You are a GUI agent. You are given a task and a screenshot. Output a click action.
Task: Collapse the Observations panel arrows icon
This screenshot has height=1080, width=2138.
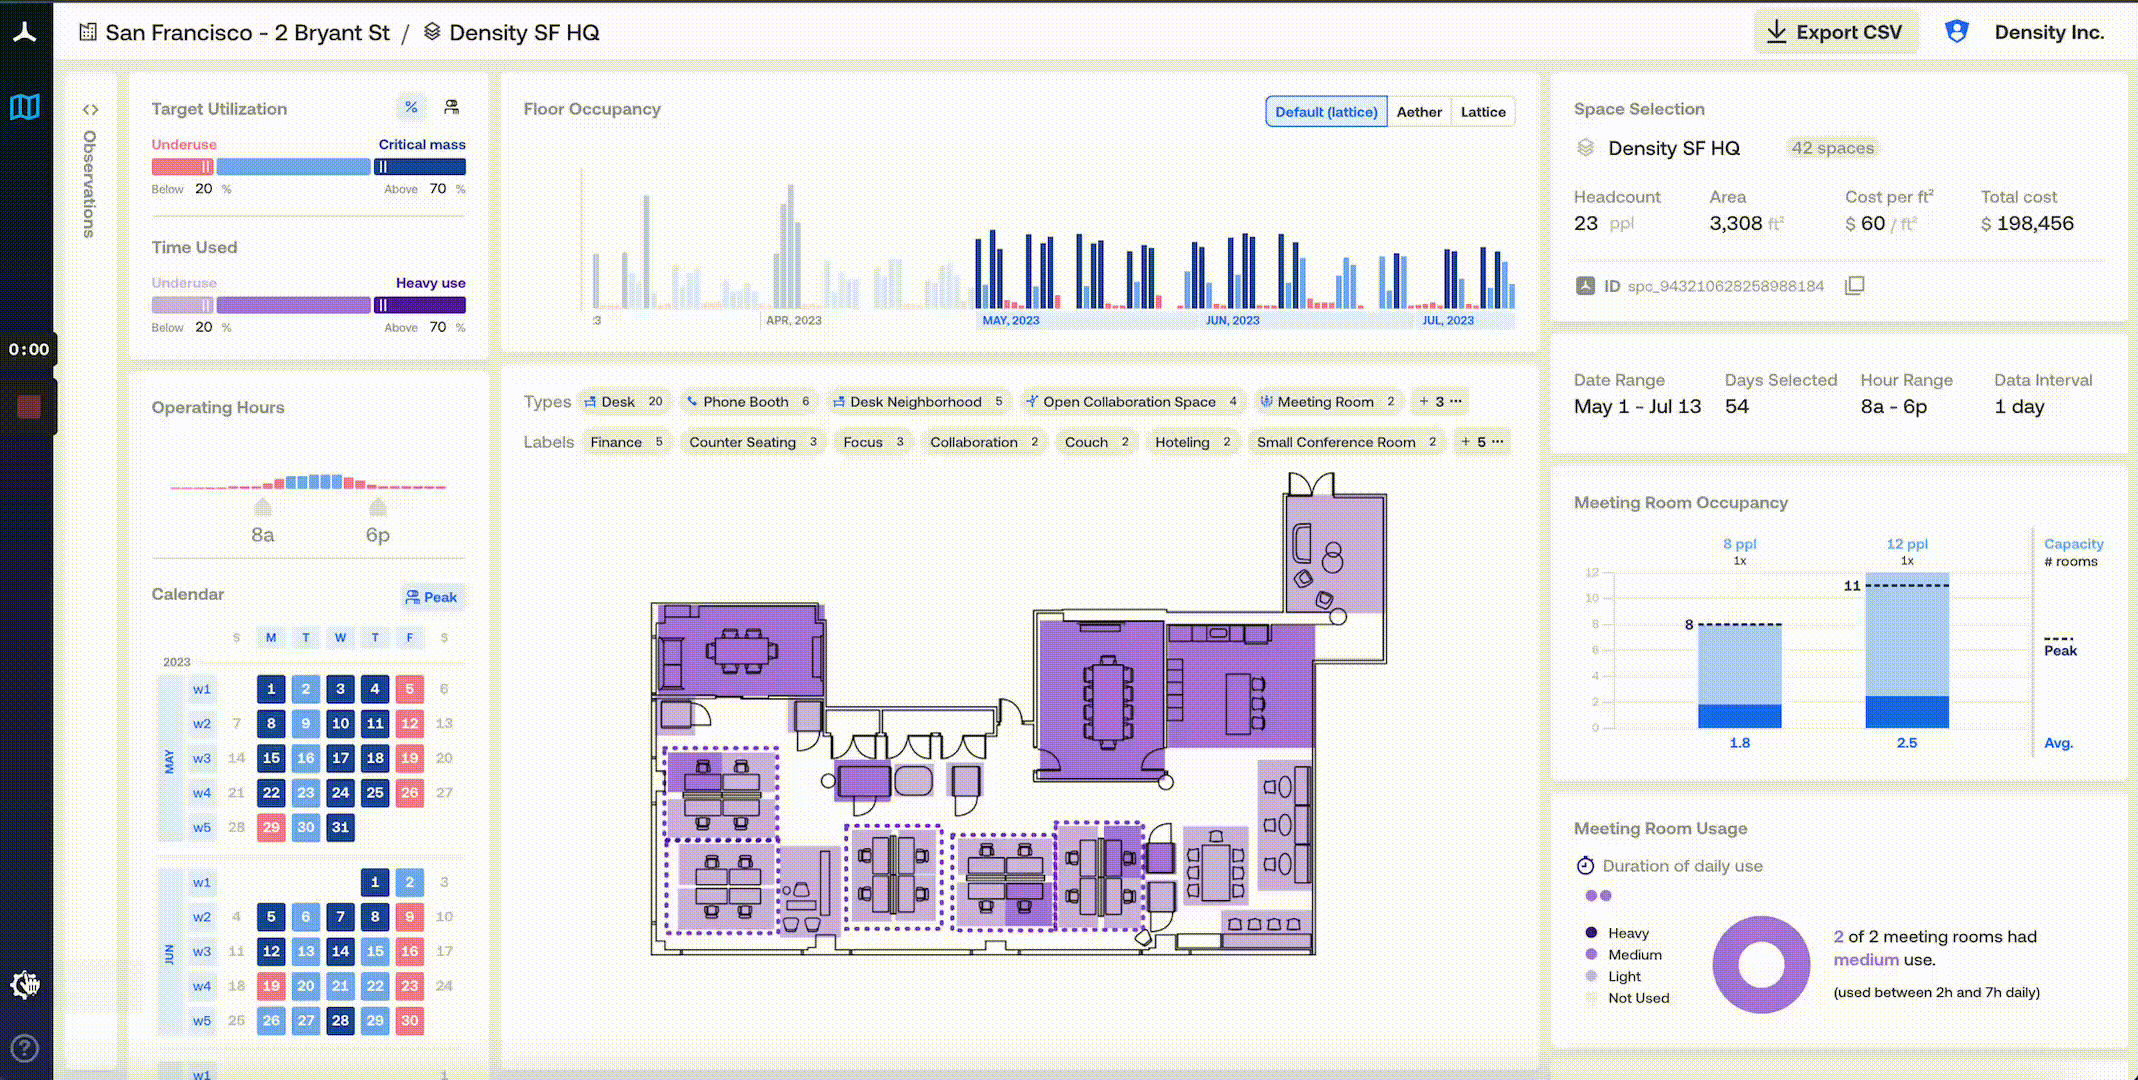click(90, 110)
